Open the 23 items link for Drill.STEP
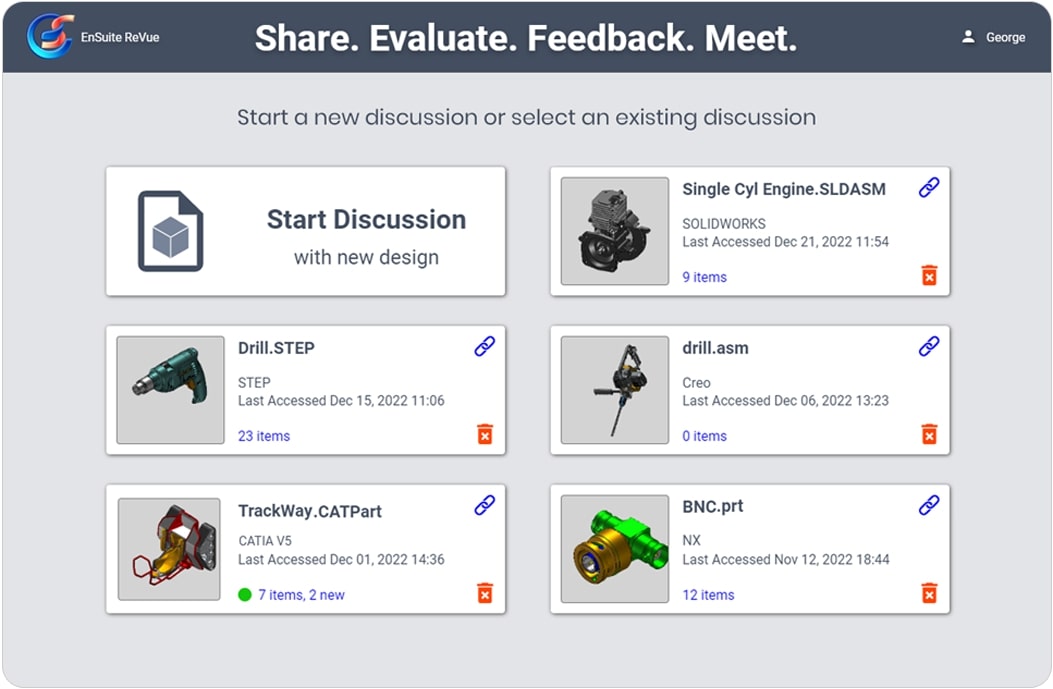Image resolution: width=1053 pixels, height=689 pixels. click(264, 436)
